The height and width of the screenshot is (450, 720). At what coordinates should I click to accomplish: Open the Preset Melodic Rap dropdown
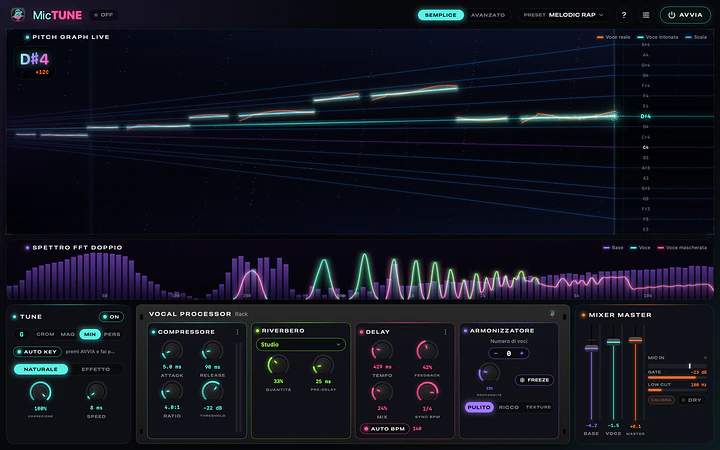pos(564,15)
